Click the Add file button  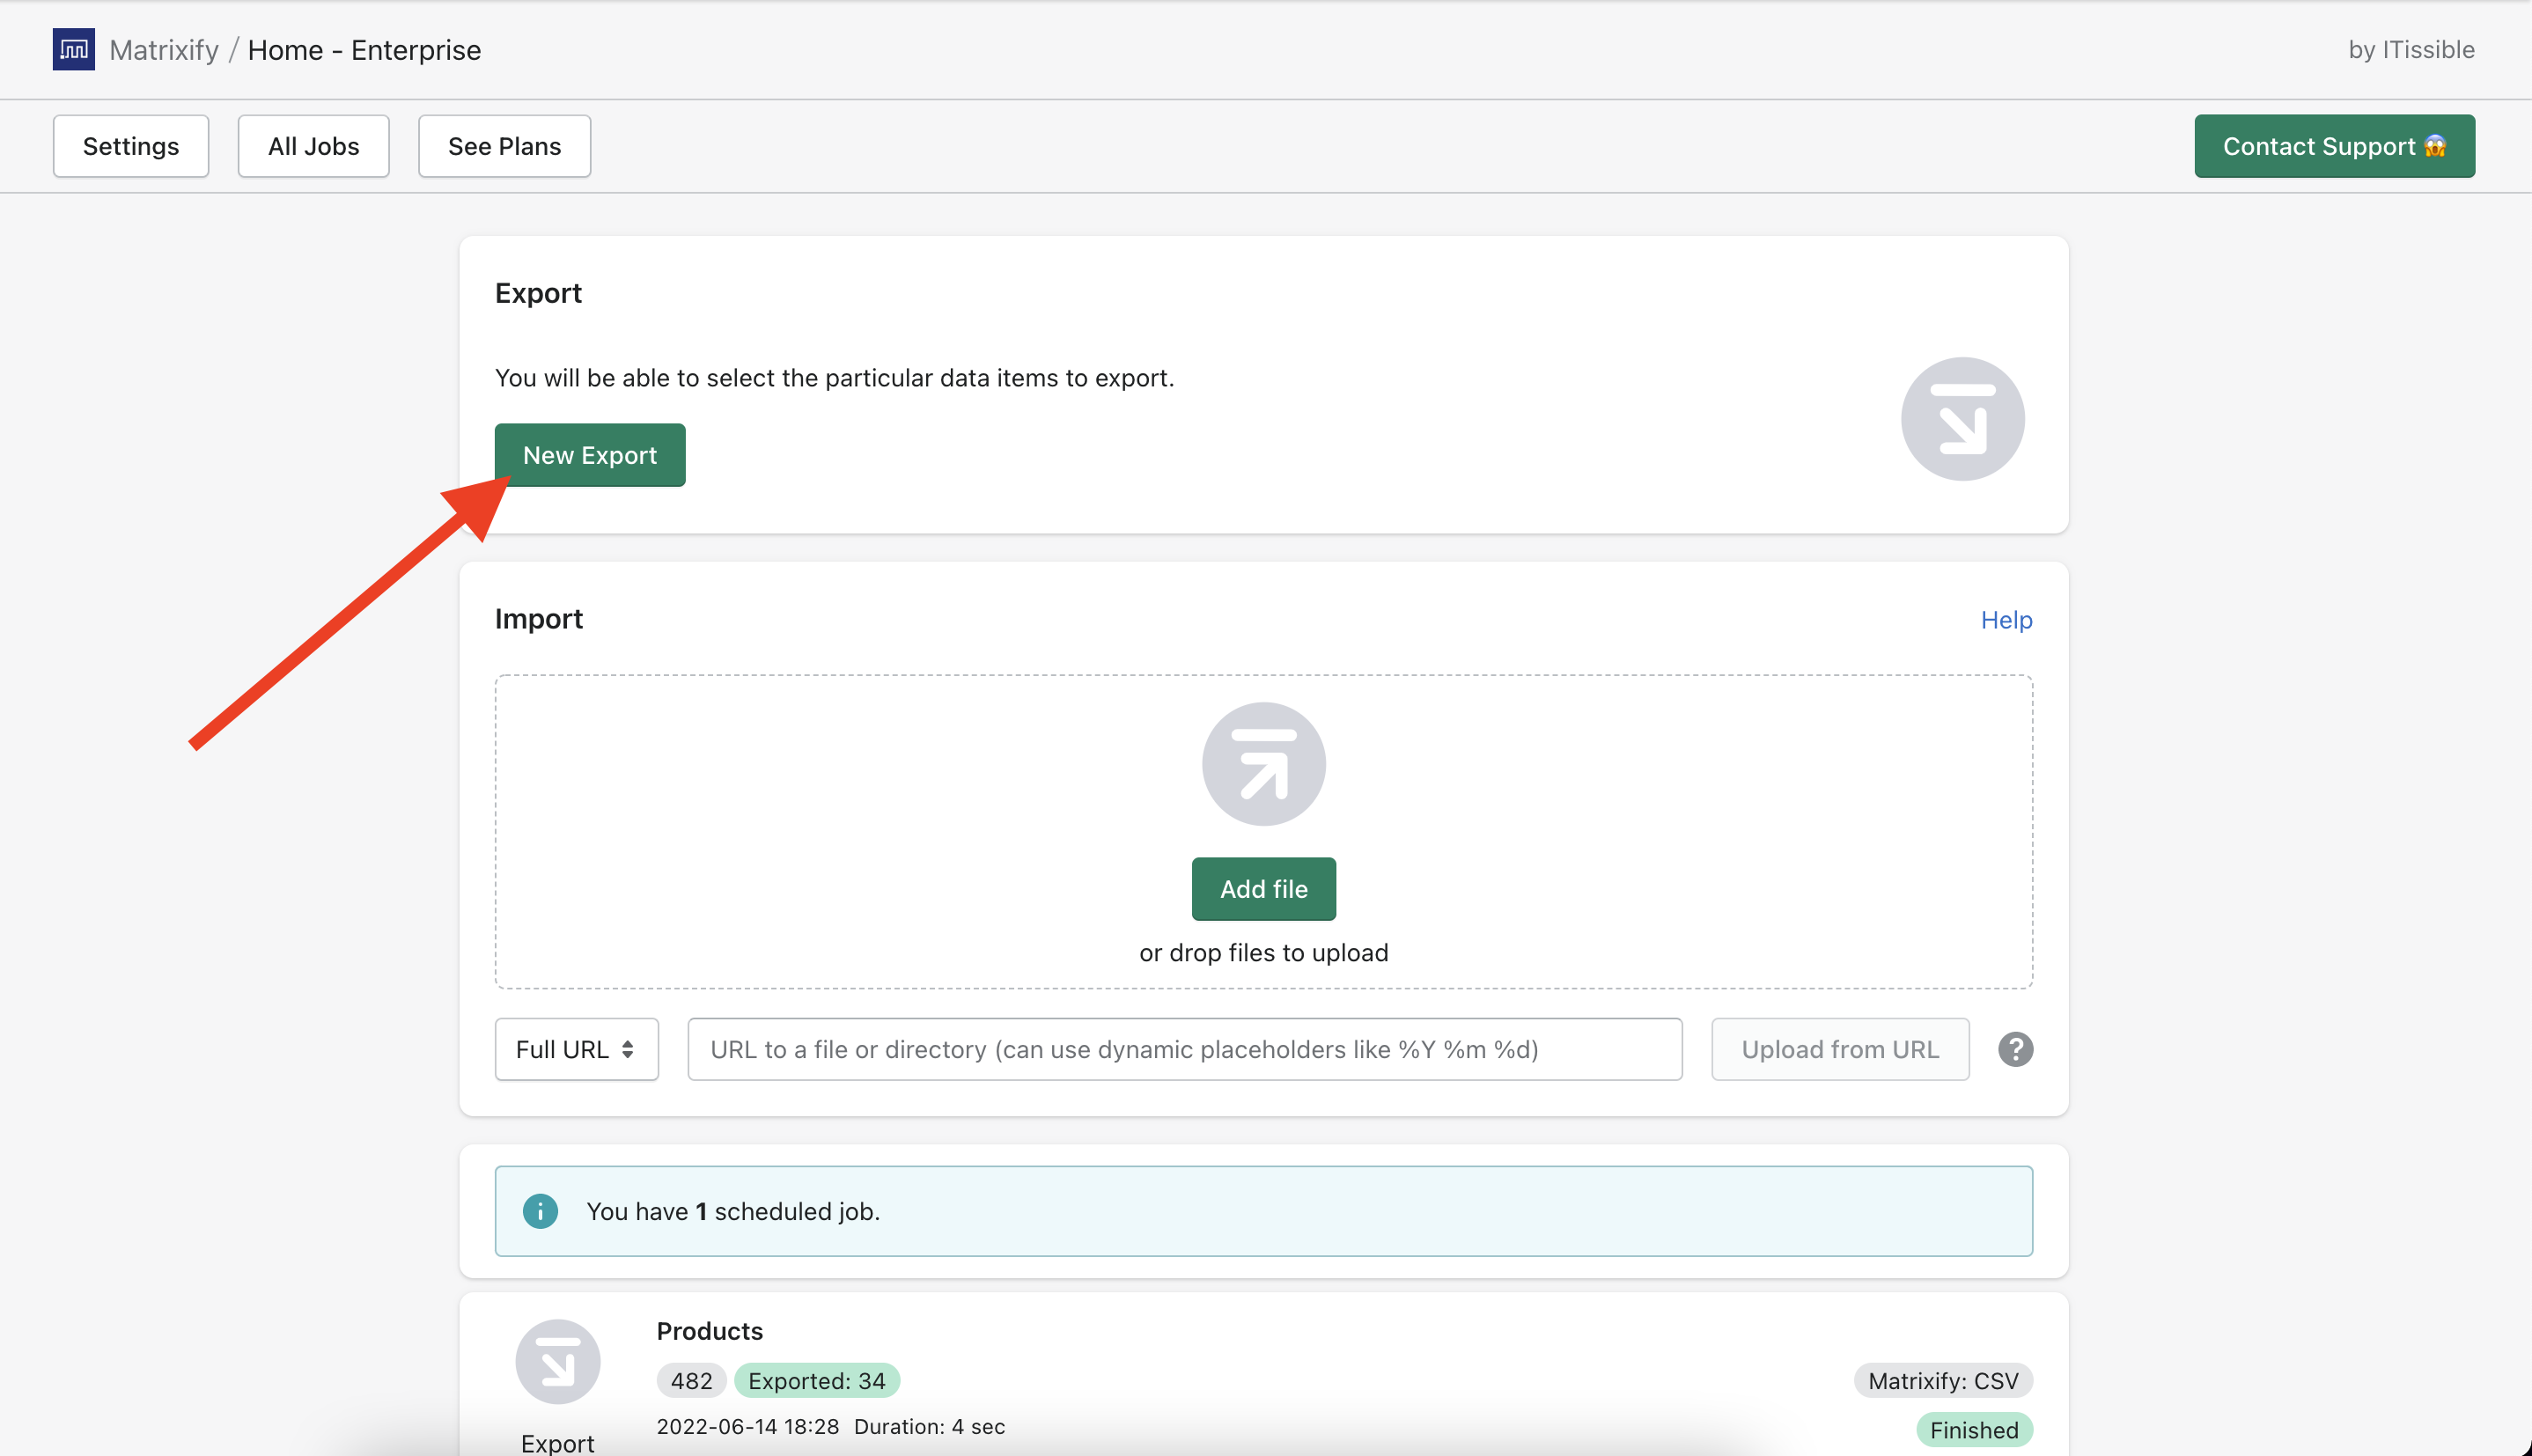[x=1263, y=888]
